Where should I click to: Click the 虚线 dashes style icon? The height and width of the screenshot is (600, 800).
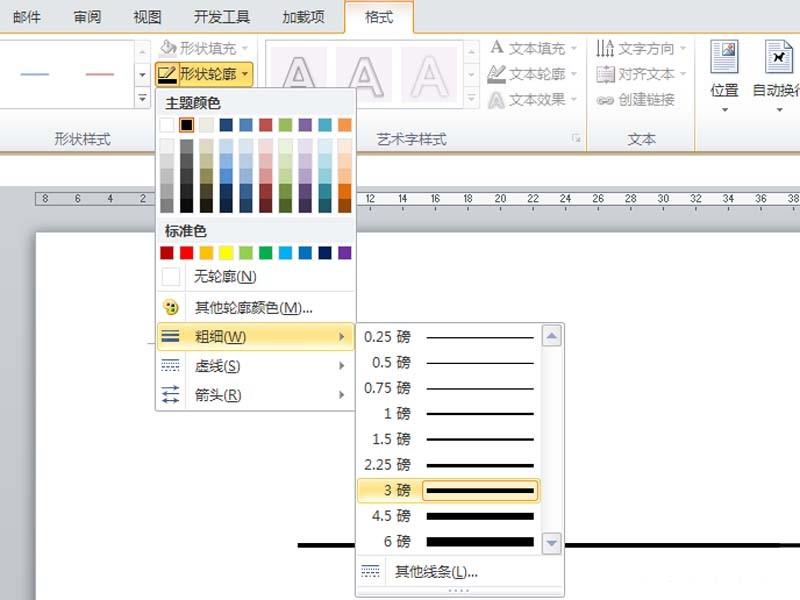tap(170, 366)
